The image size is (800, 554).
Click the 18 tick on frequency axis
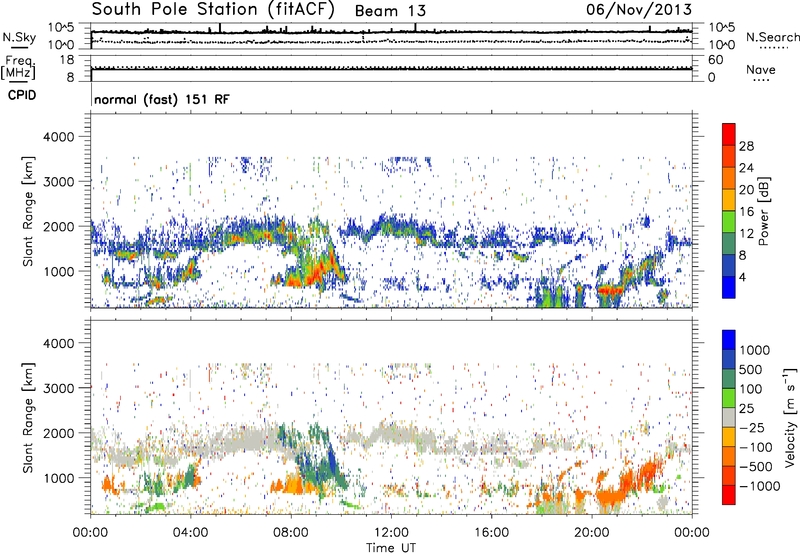[x=67, y=60]
